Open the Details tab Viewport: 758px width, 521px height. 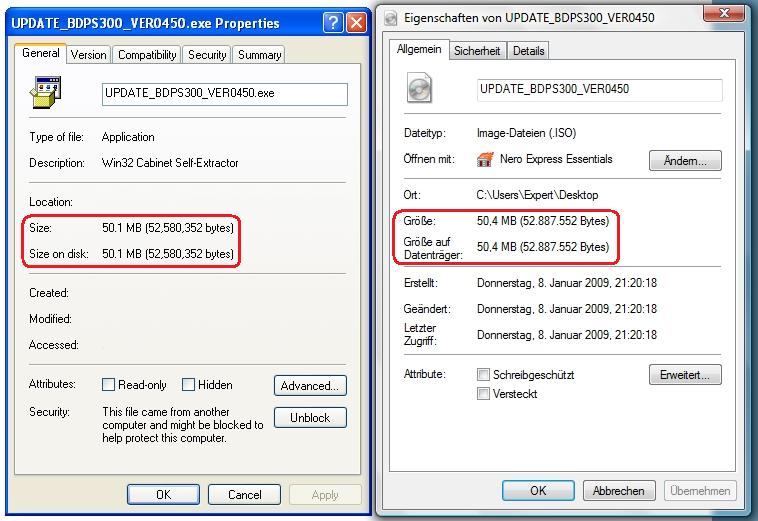tap(529, 50)
